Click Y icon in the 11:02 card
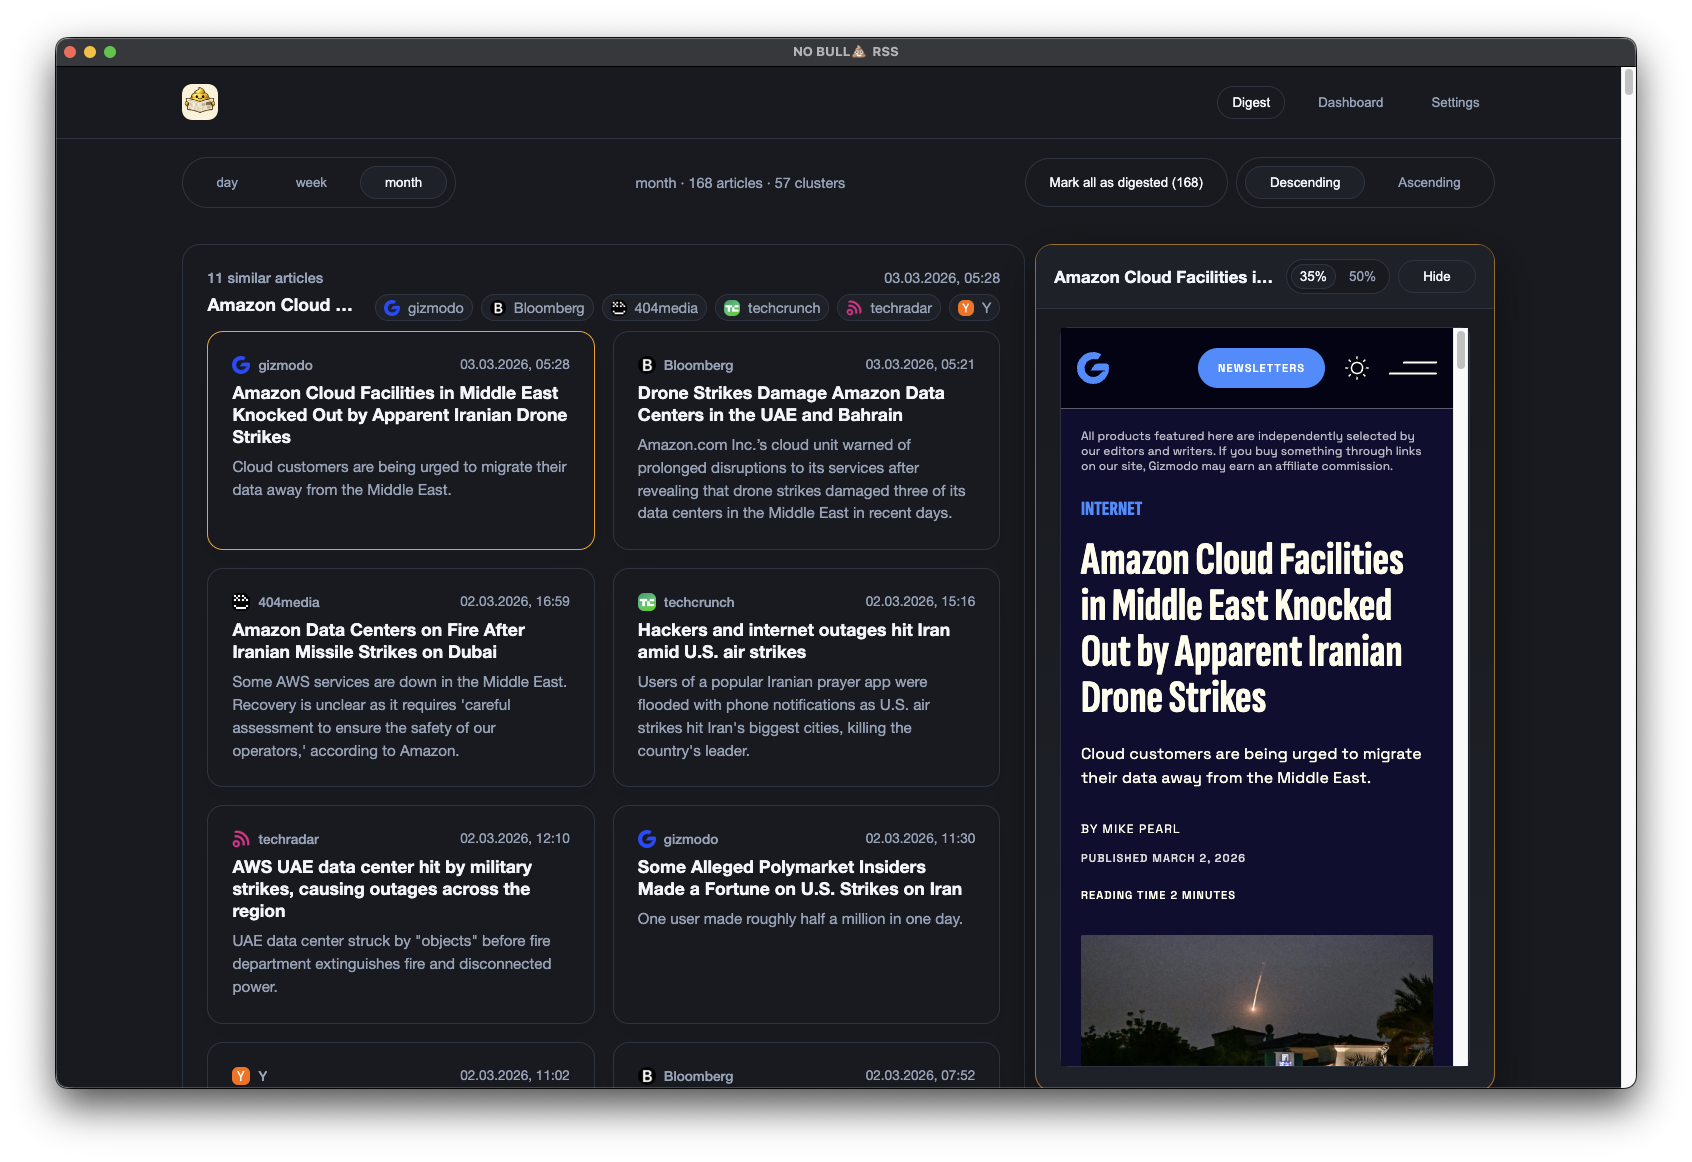The image size is (1692, 1162). pos(241,1076)
